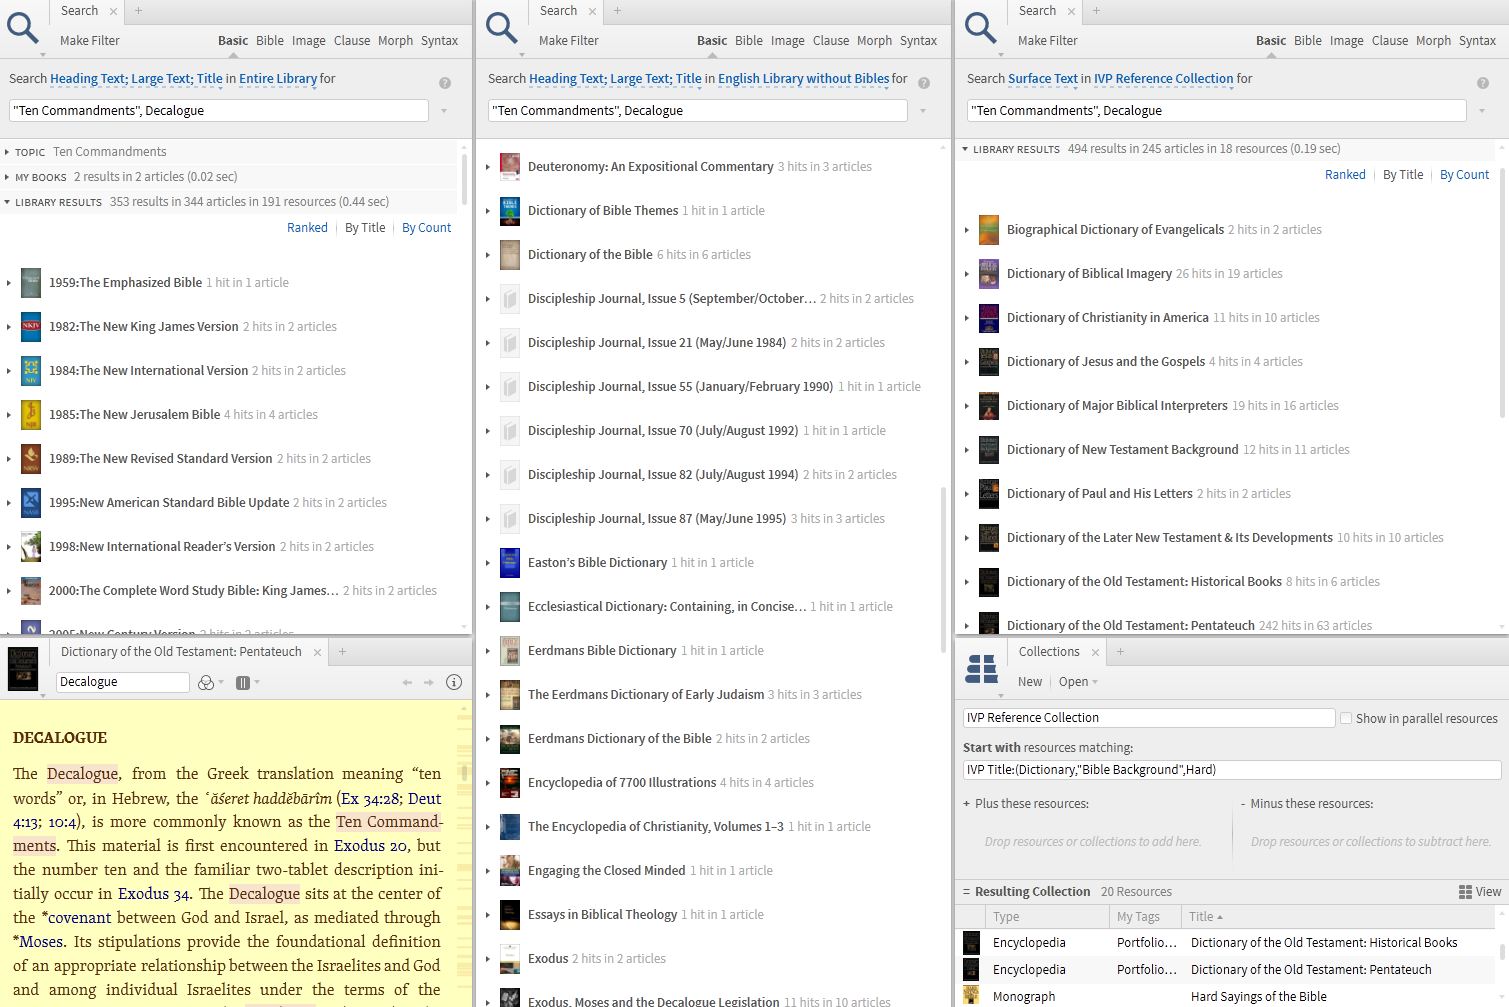Expand TOPIC Ten Commandments section
The image size is (1509, 1007).
[8, 152]
